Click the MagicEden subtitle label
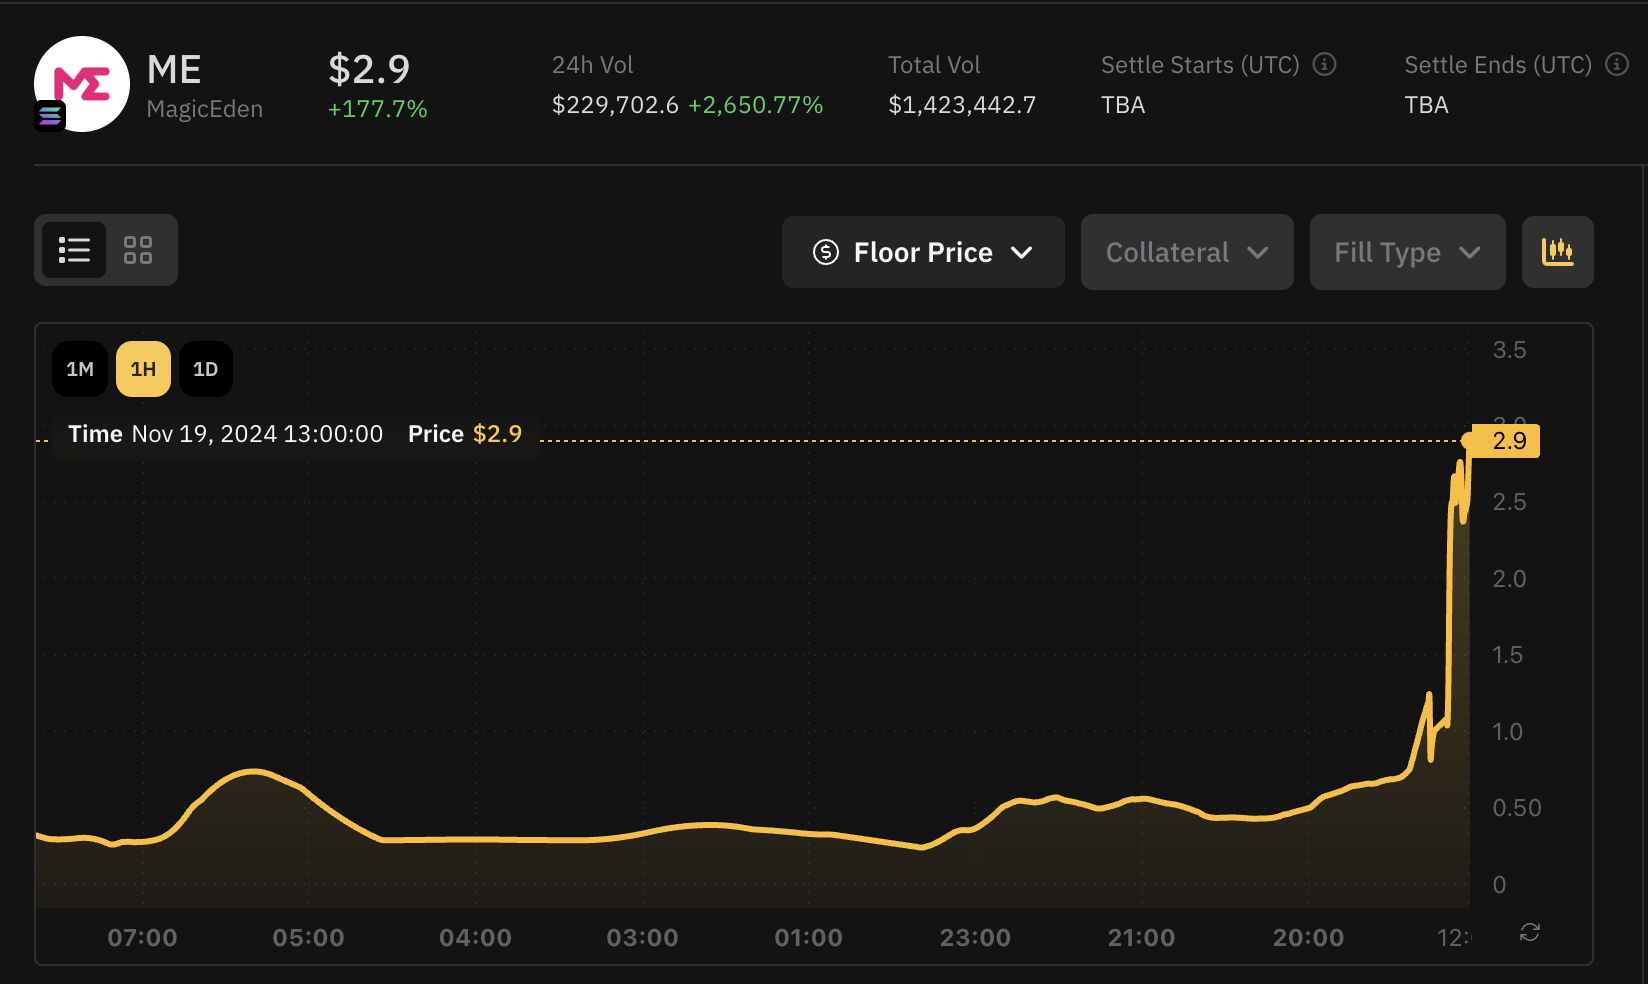Viewport: 1648px width, 984px height. click(204, 108)
